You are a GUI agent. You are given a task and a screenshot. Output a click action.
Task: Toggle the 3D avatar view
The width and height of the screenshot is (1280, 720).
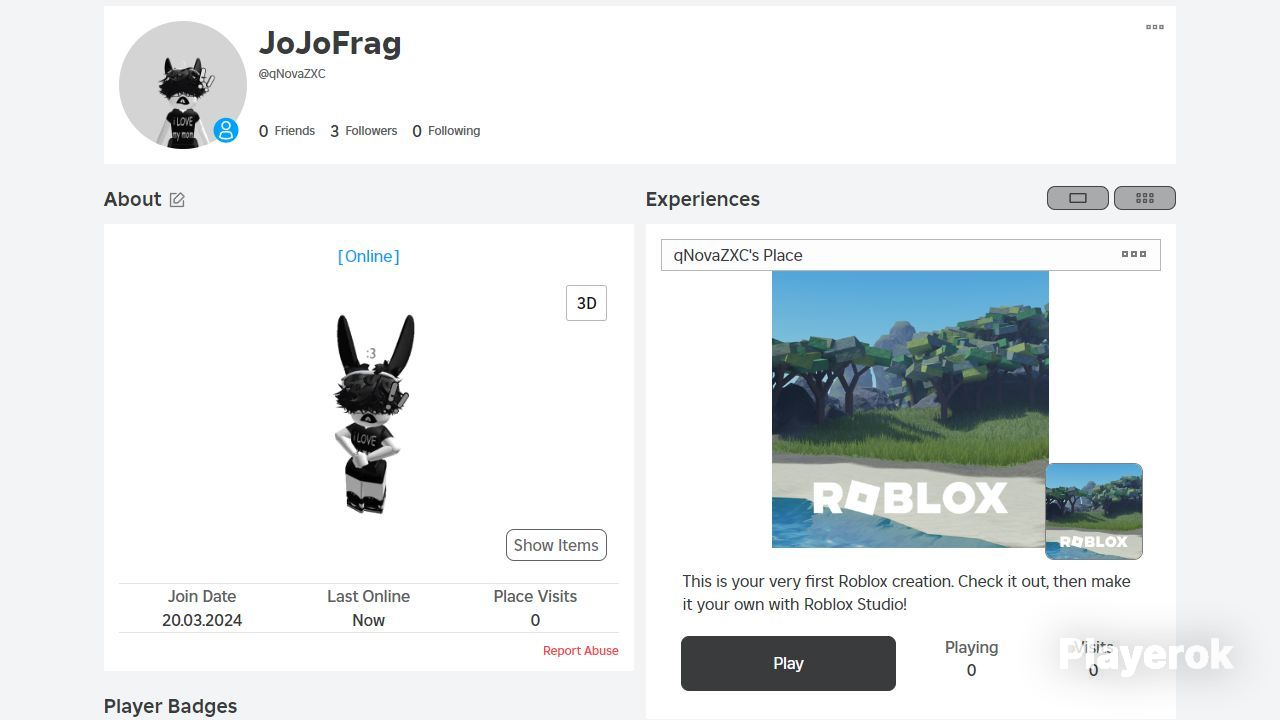[x=586, y=303]
